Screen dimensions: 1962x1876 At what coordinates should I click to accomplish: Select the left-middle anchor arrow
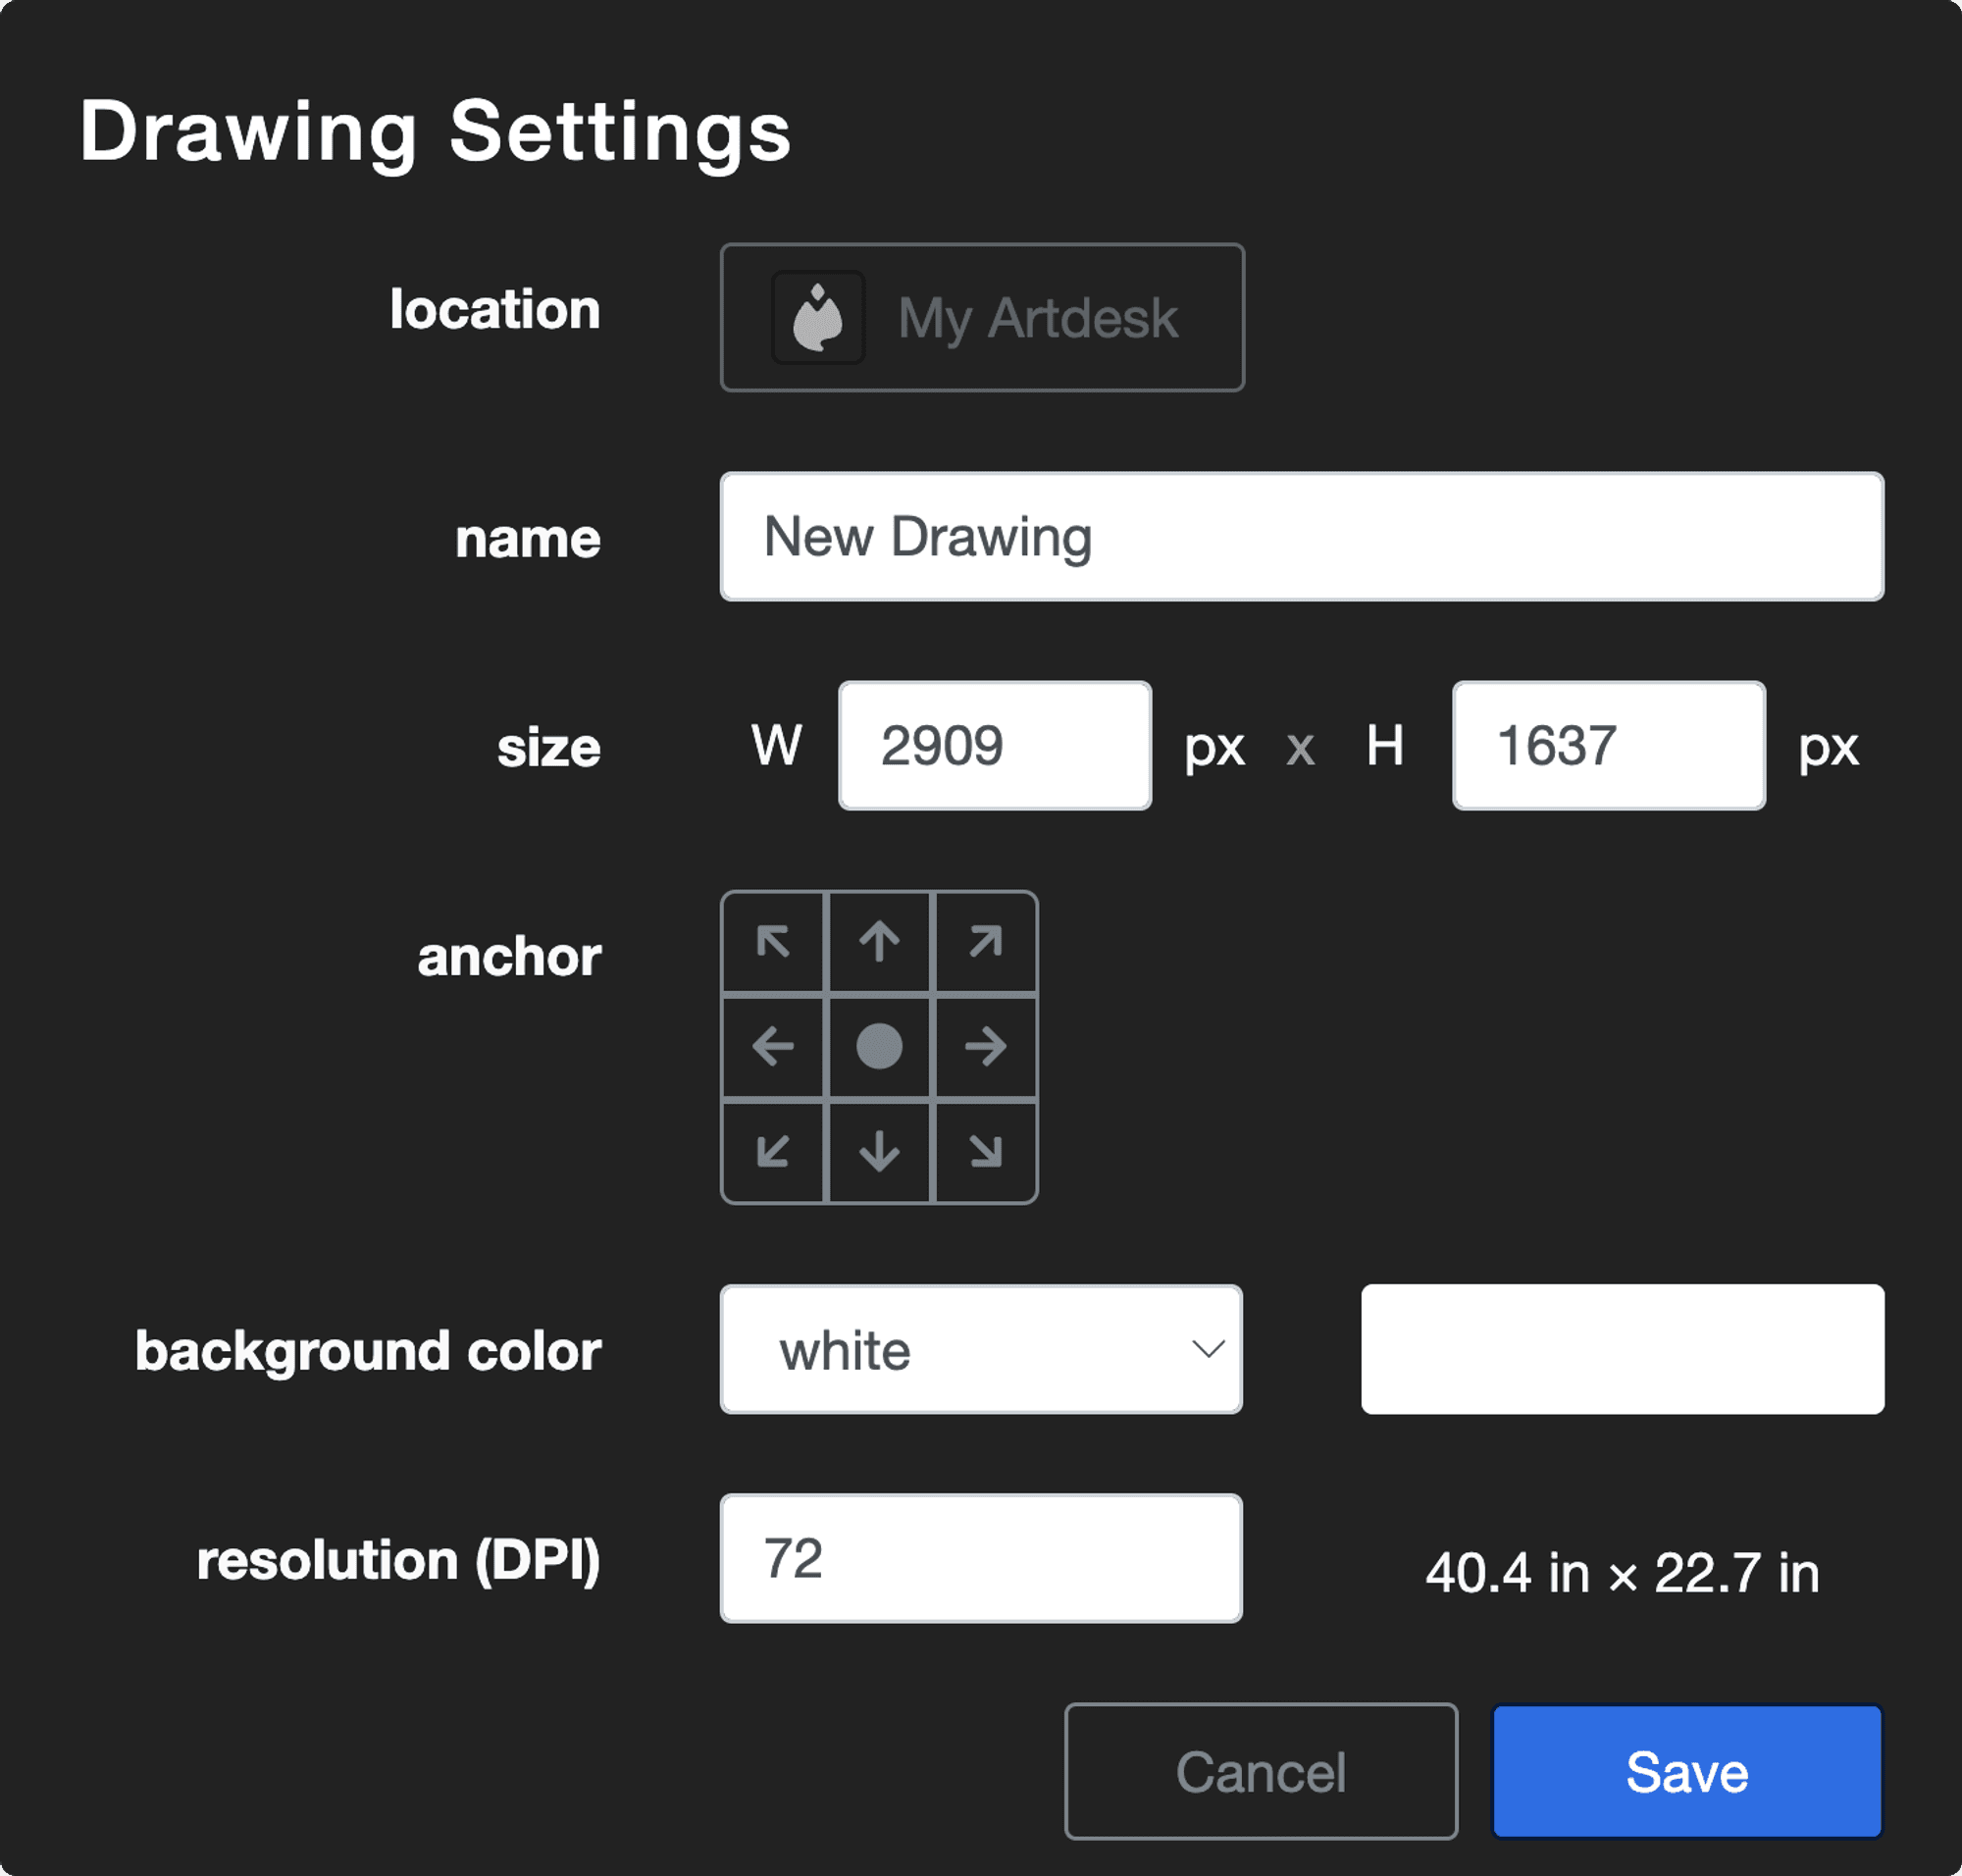773,1047
